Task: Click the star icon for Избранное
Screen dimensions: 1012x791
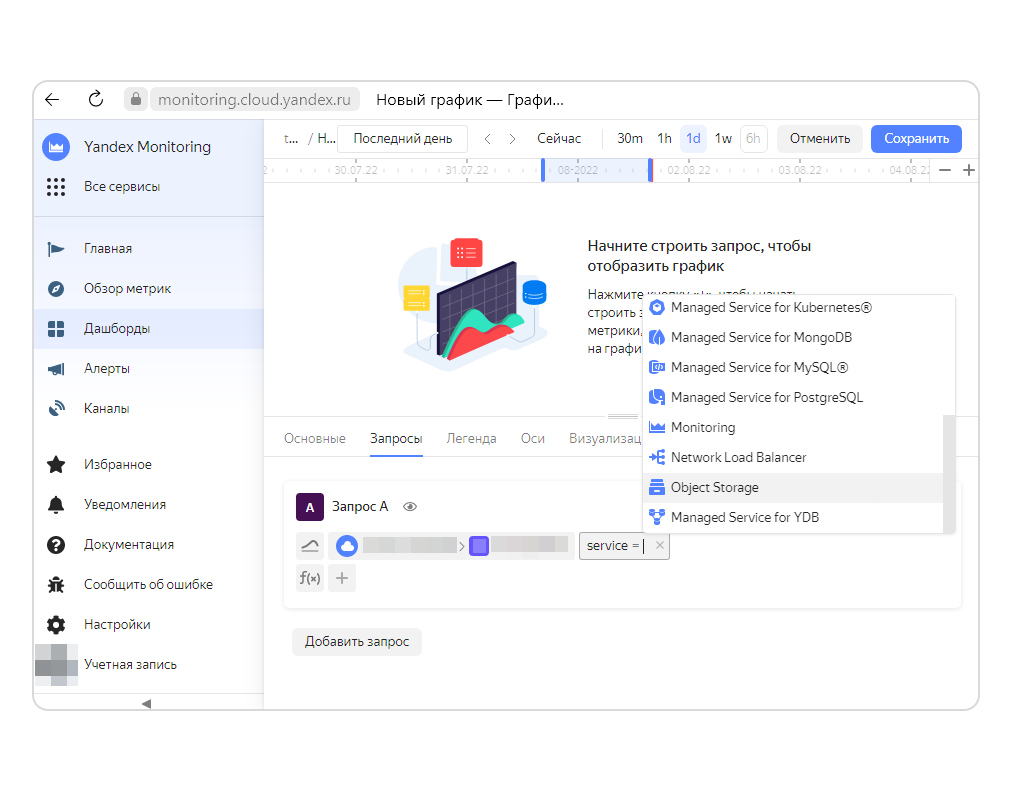Action: coord(56,465)
